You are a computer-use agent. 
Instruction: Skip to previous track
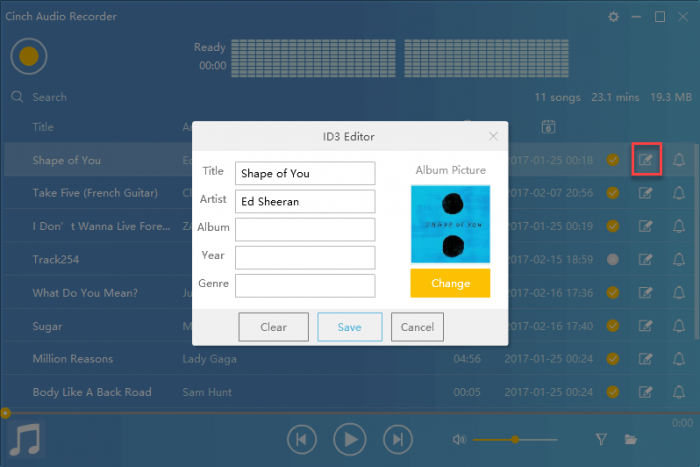(302, 440)
